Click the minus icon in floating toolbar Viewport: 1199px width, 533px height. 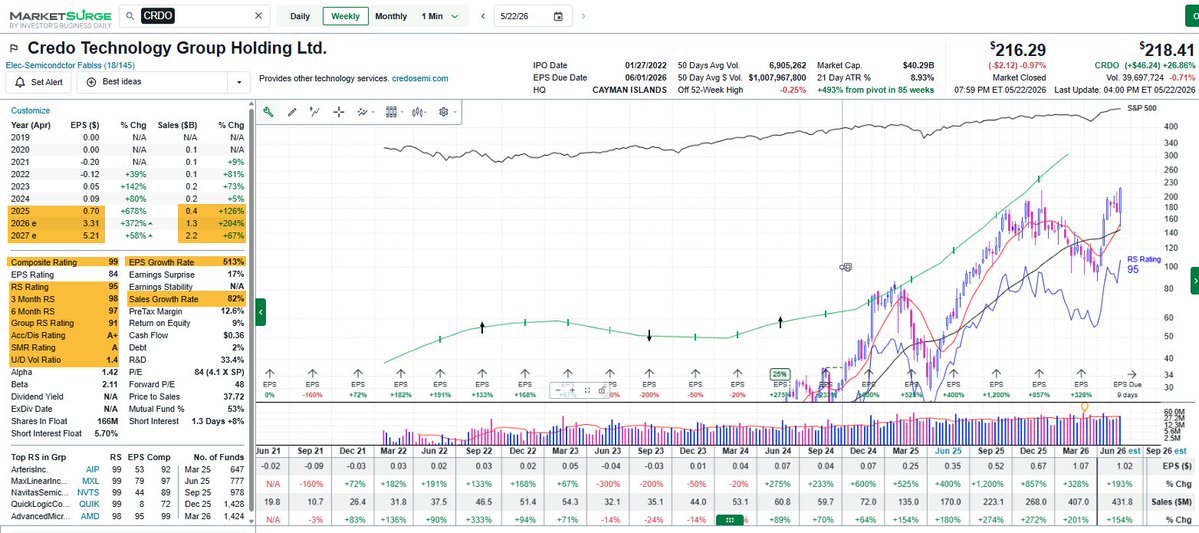(x=559, y=390)
